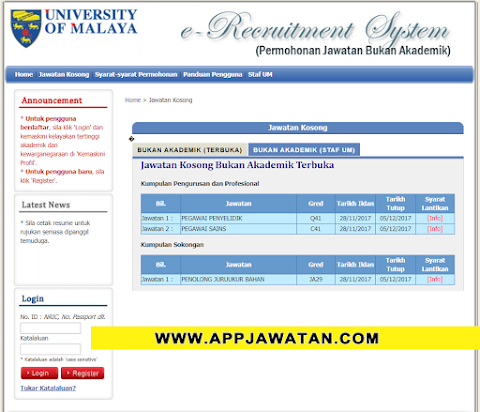Click Kumpulan Pengurusan dan Profesional heading
Screen dimensions: 480x412
(x=200, y=184)
